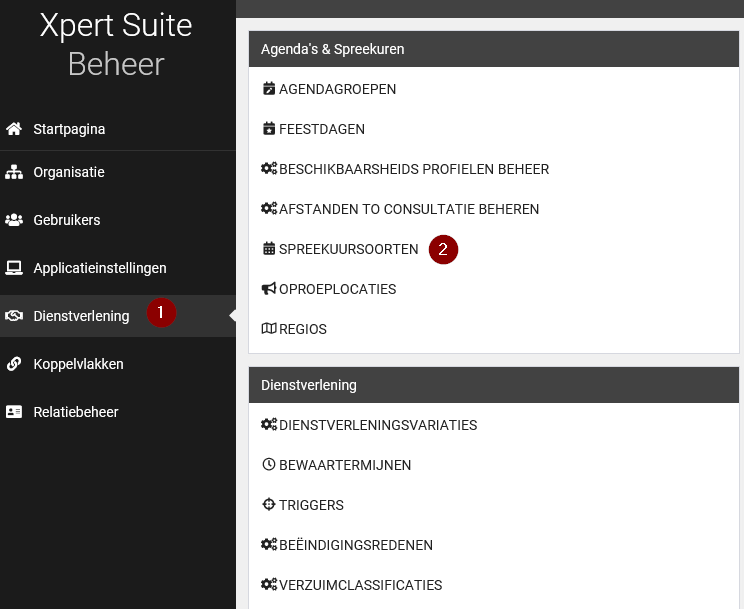This screenshot has width=744, height=609.
Task: Click the crosshair icon beside Triggers
Action: tap(268, 505)
